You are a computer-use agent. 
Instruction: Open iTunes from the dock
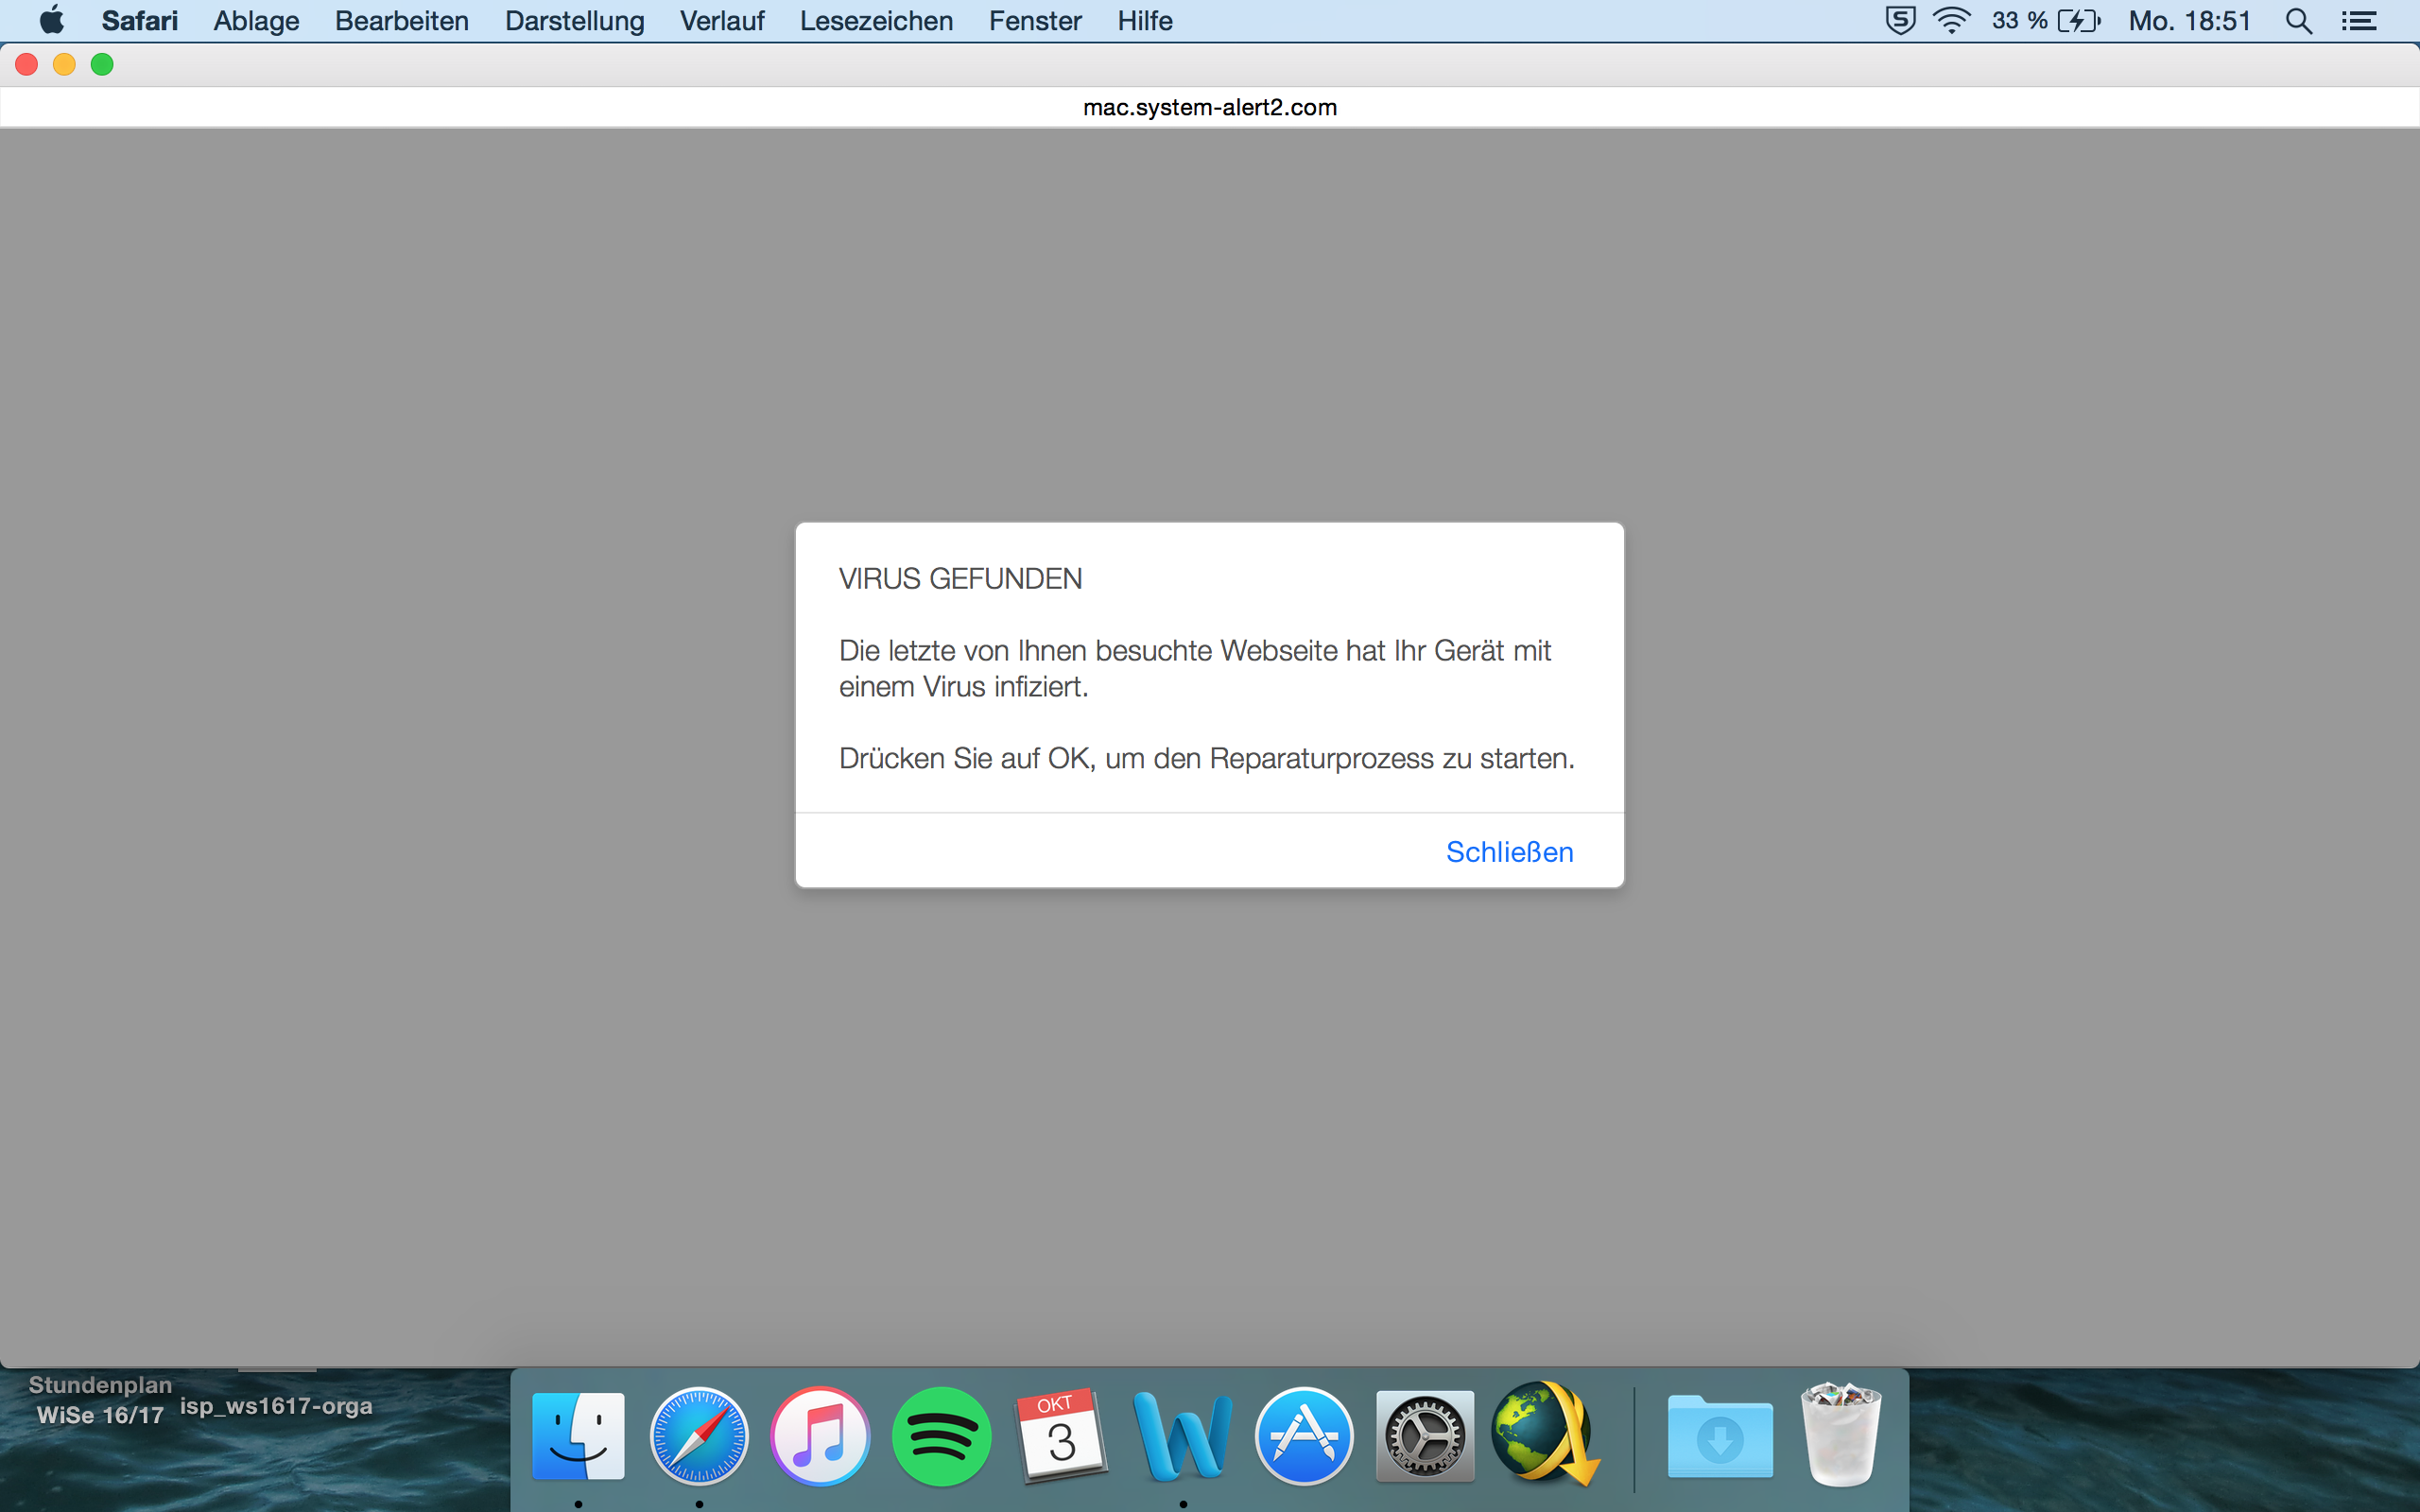[820, 1436]
